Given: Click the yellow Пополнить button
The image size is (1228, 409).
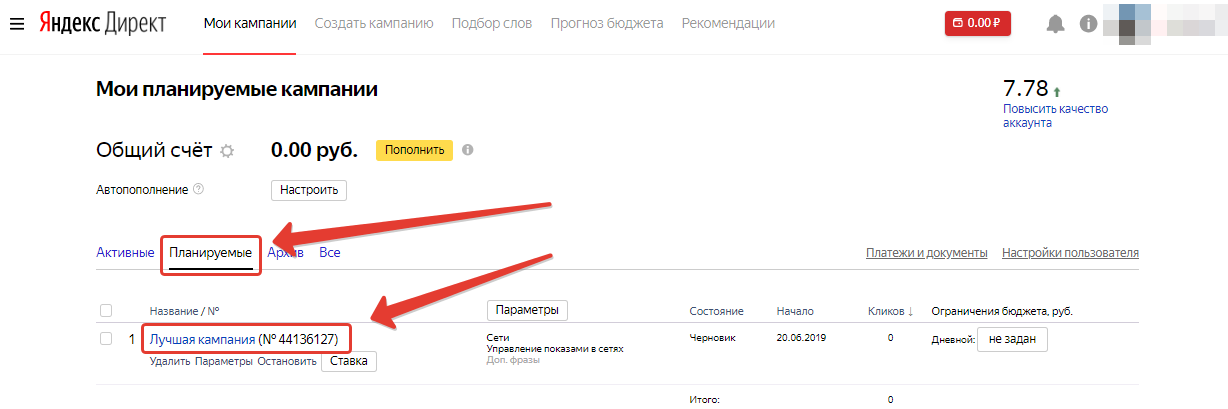Looking at the screenshot, I should [x=414, y=150].
